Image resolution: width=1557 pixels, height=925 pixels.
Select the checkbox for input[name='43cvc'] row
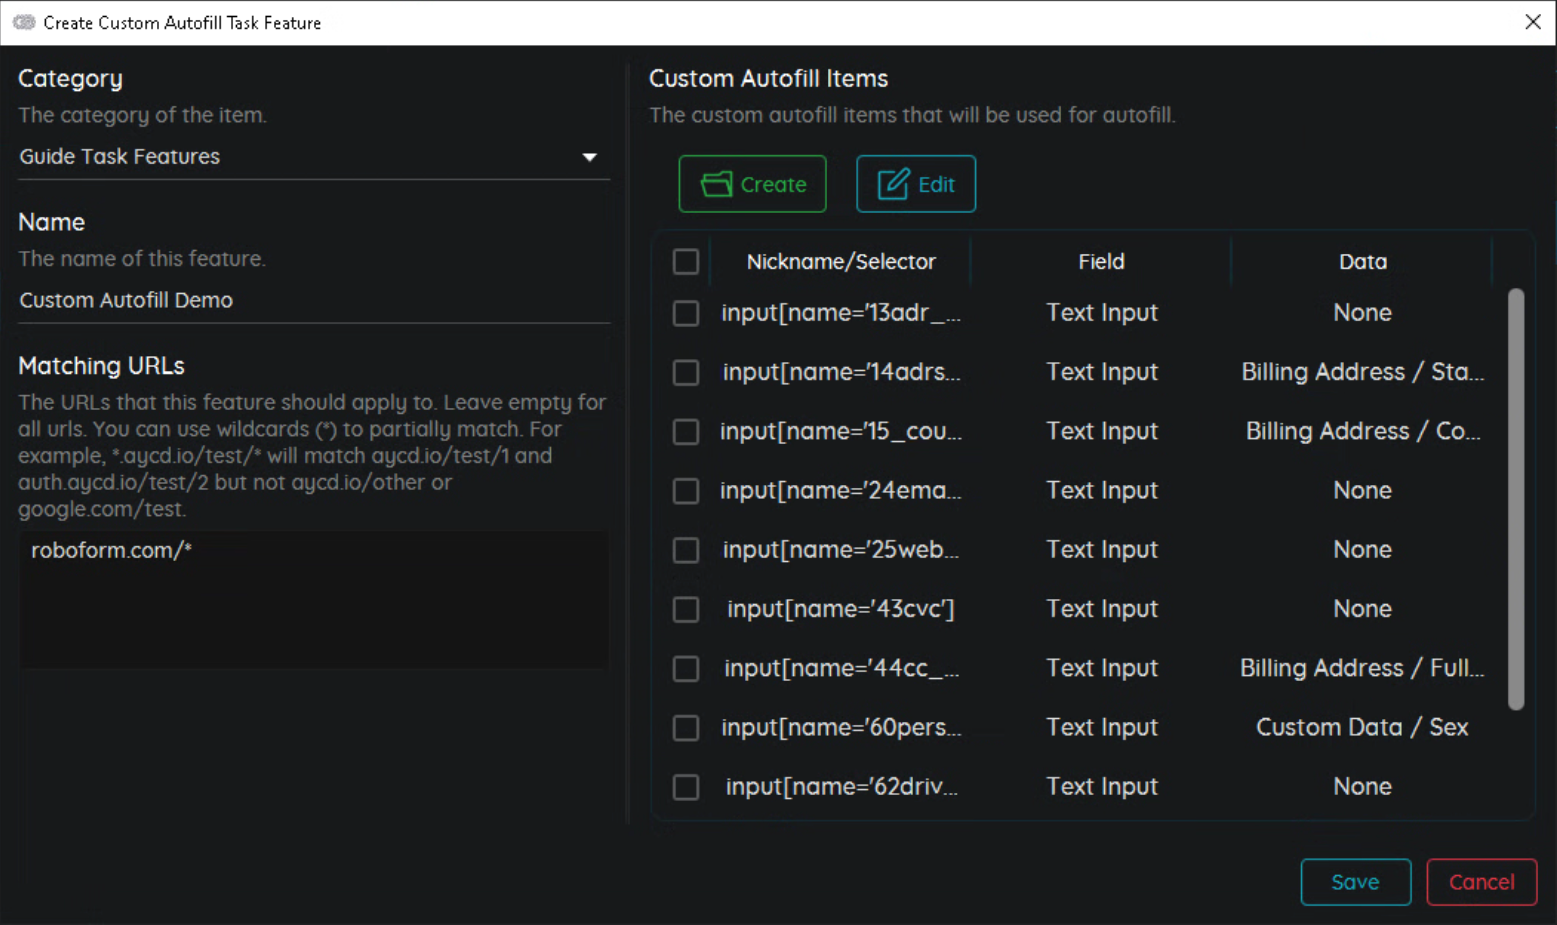(x=686, y=609)
